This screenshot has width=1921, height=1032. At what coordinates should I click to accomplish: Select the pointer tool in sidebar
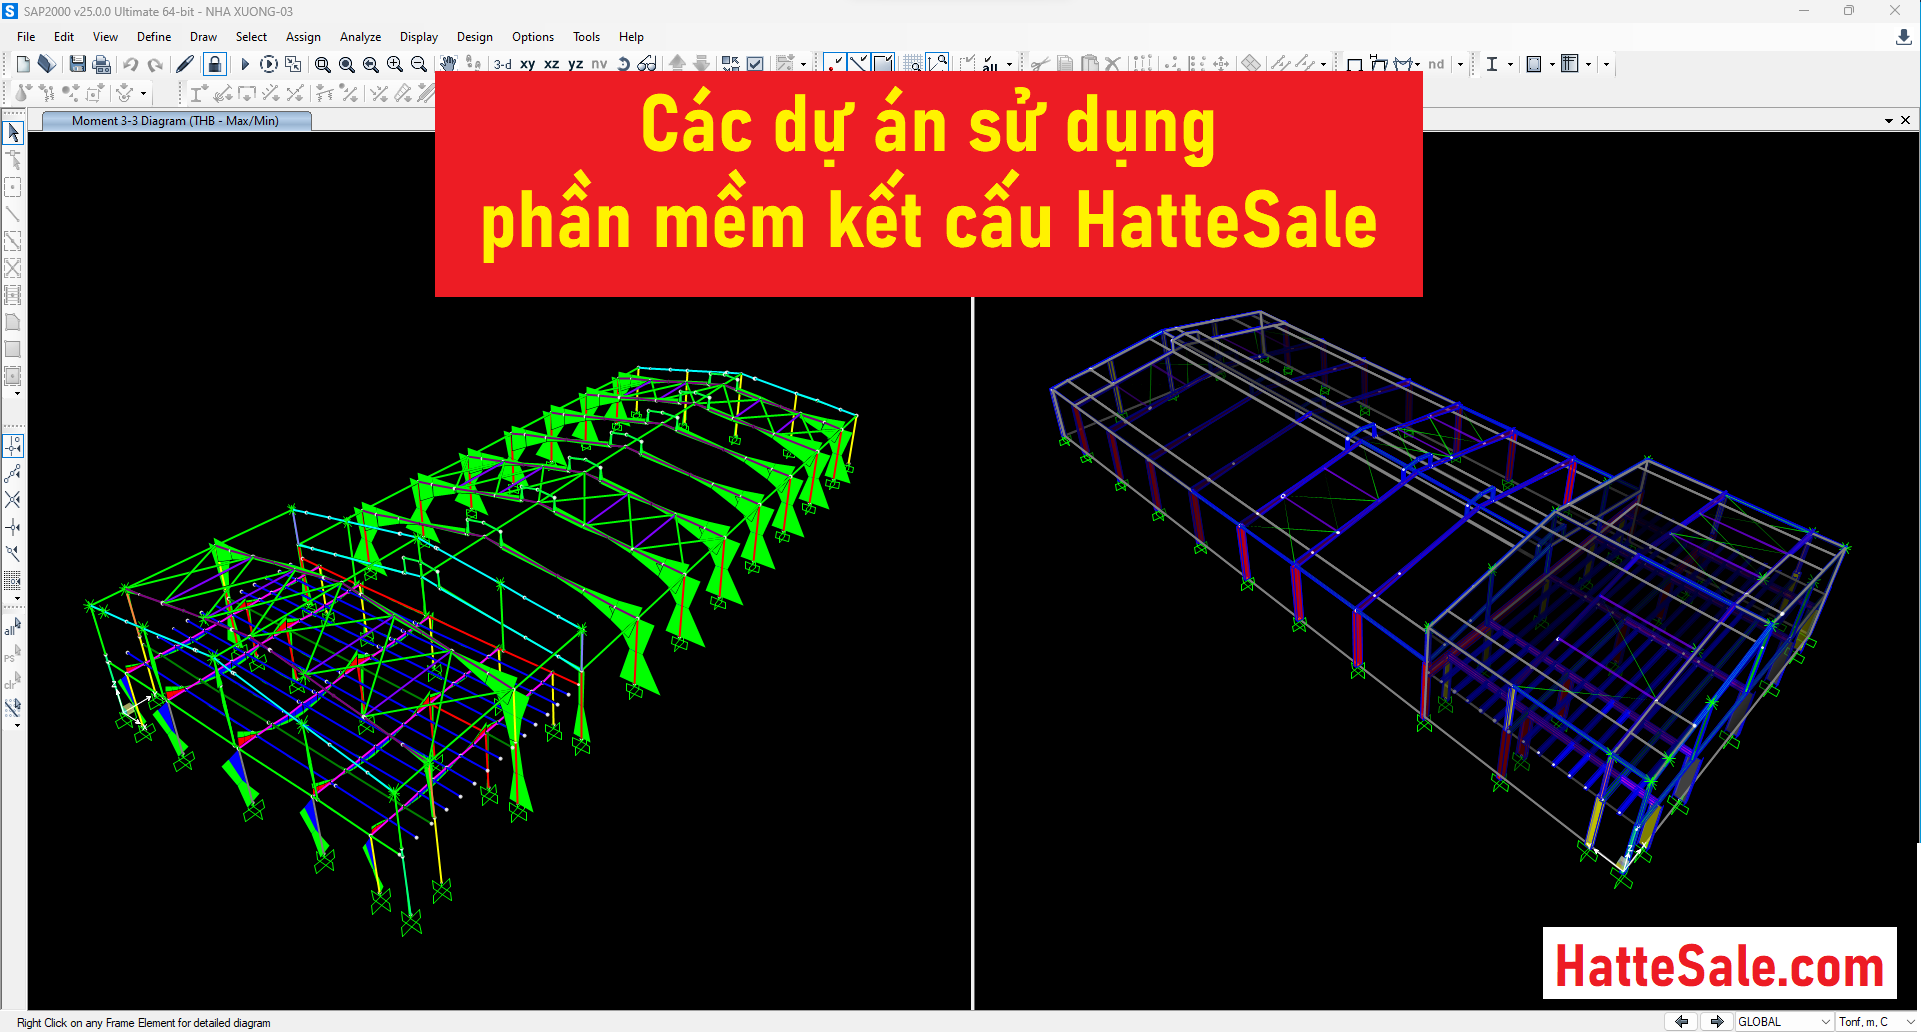(x=13, y=133)
